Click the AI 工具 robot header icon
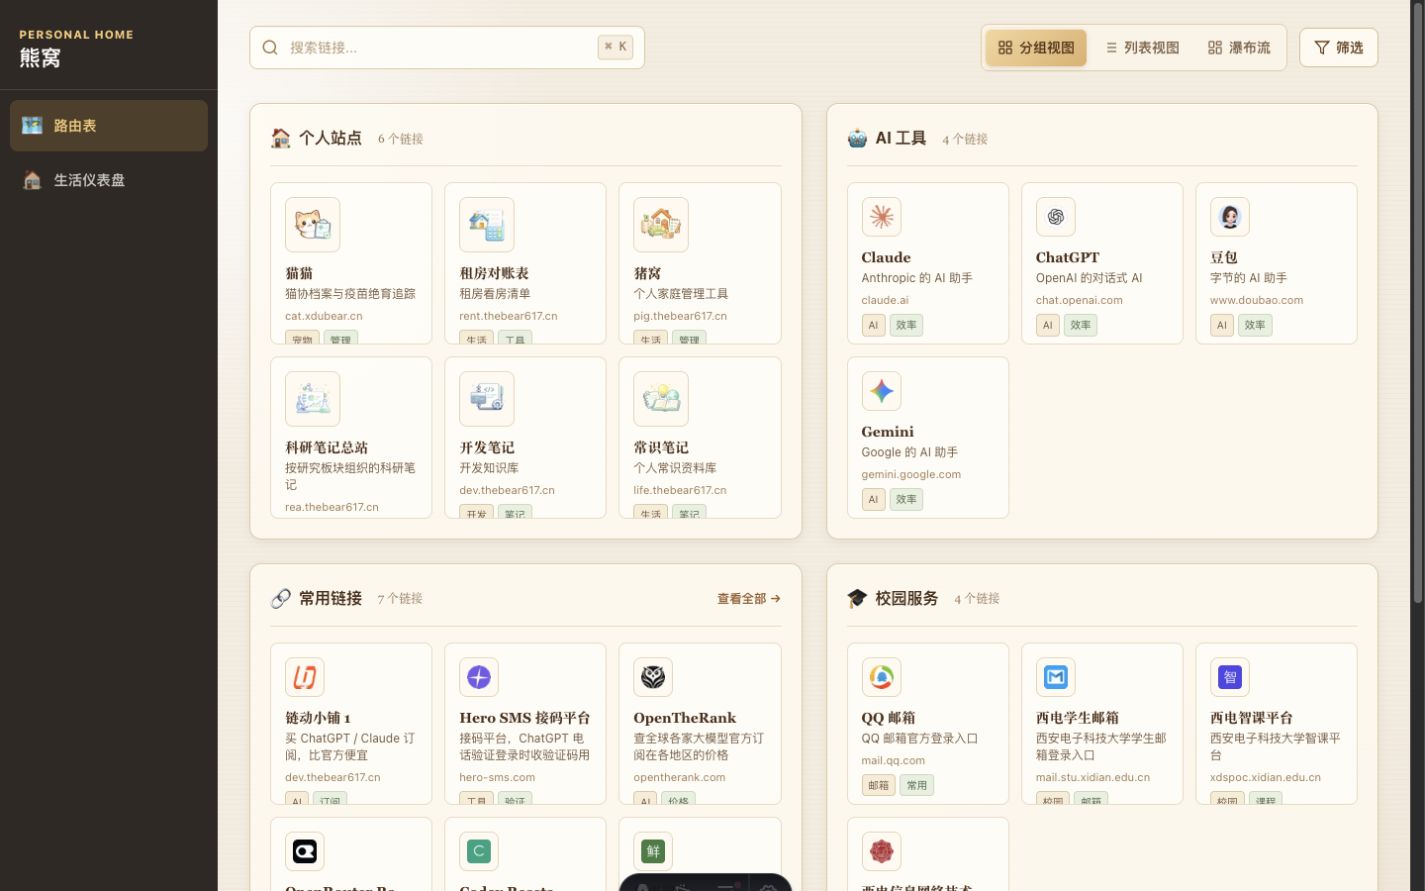The image size is (1425, 891). coord(857,138)
